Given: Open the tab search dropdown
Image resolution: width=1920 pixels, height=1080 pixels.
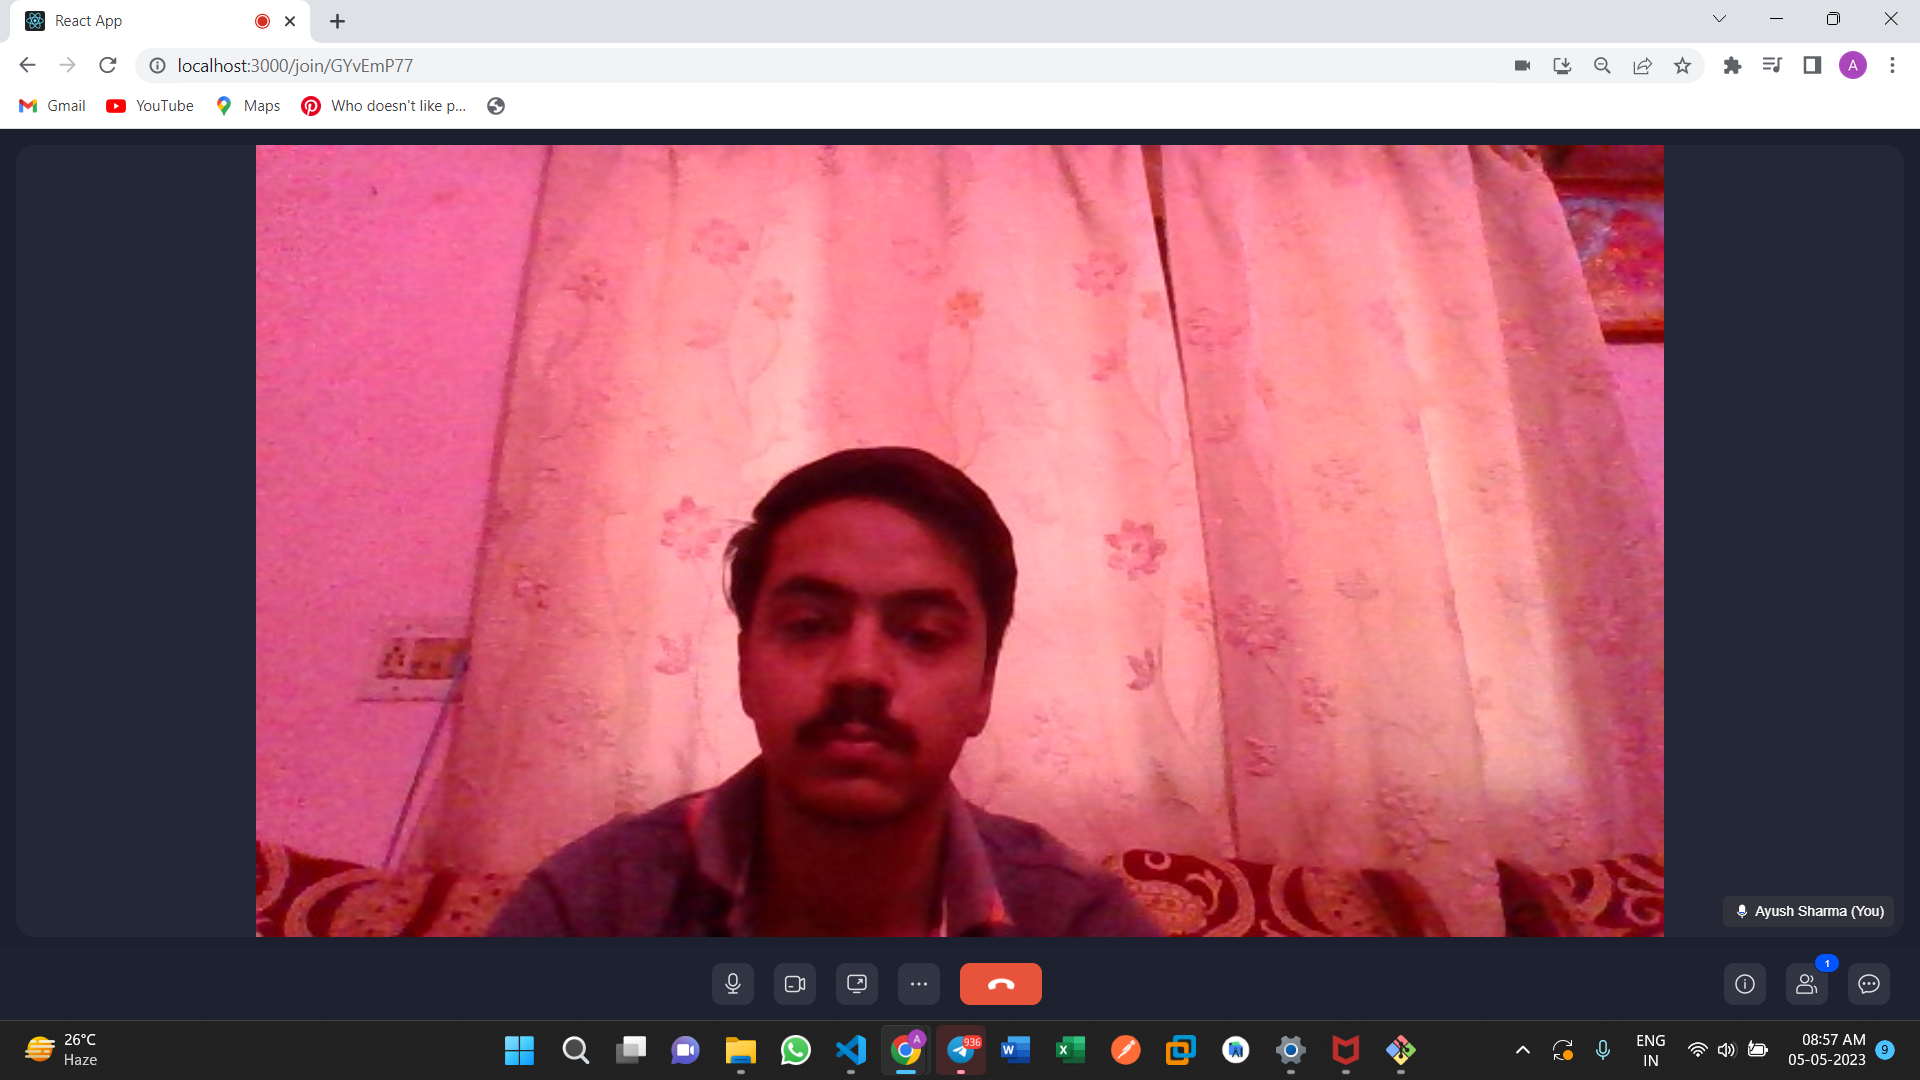Looking at the screenshot, I should click(1719, 18).
